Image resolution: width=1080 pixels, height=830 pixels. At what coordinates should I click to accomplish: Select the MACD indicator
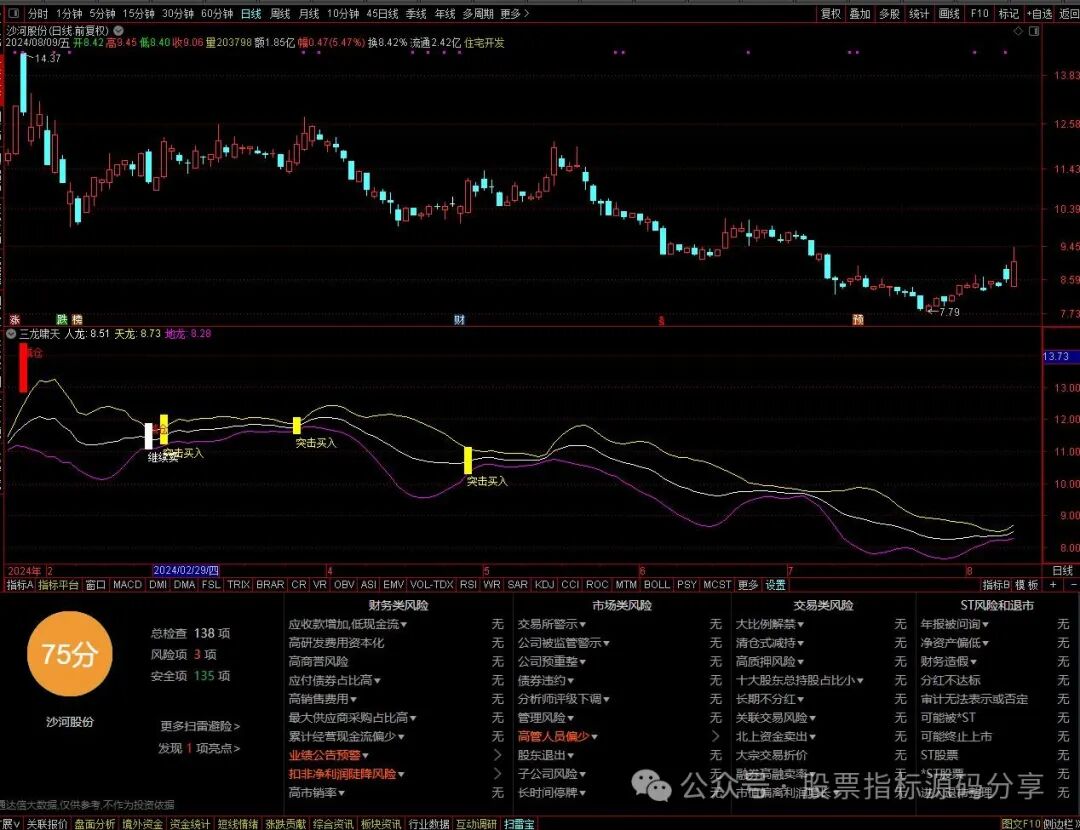127,584
